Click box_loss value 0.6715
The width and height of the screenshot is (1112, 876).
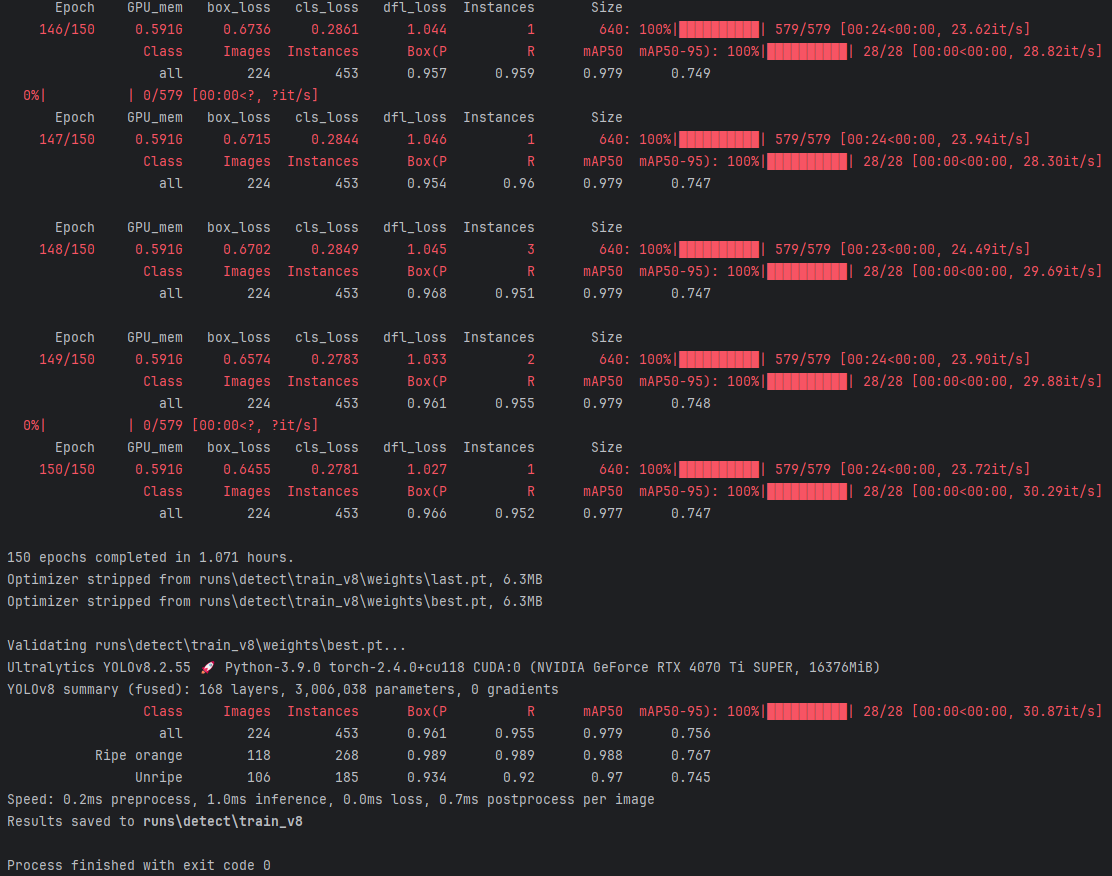[247, 140]
